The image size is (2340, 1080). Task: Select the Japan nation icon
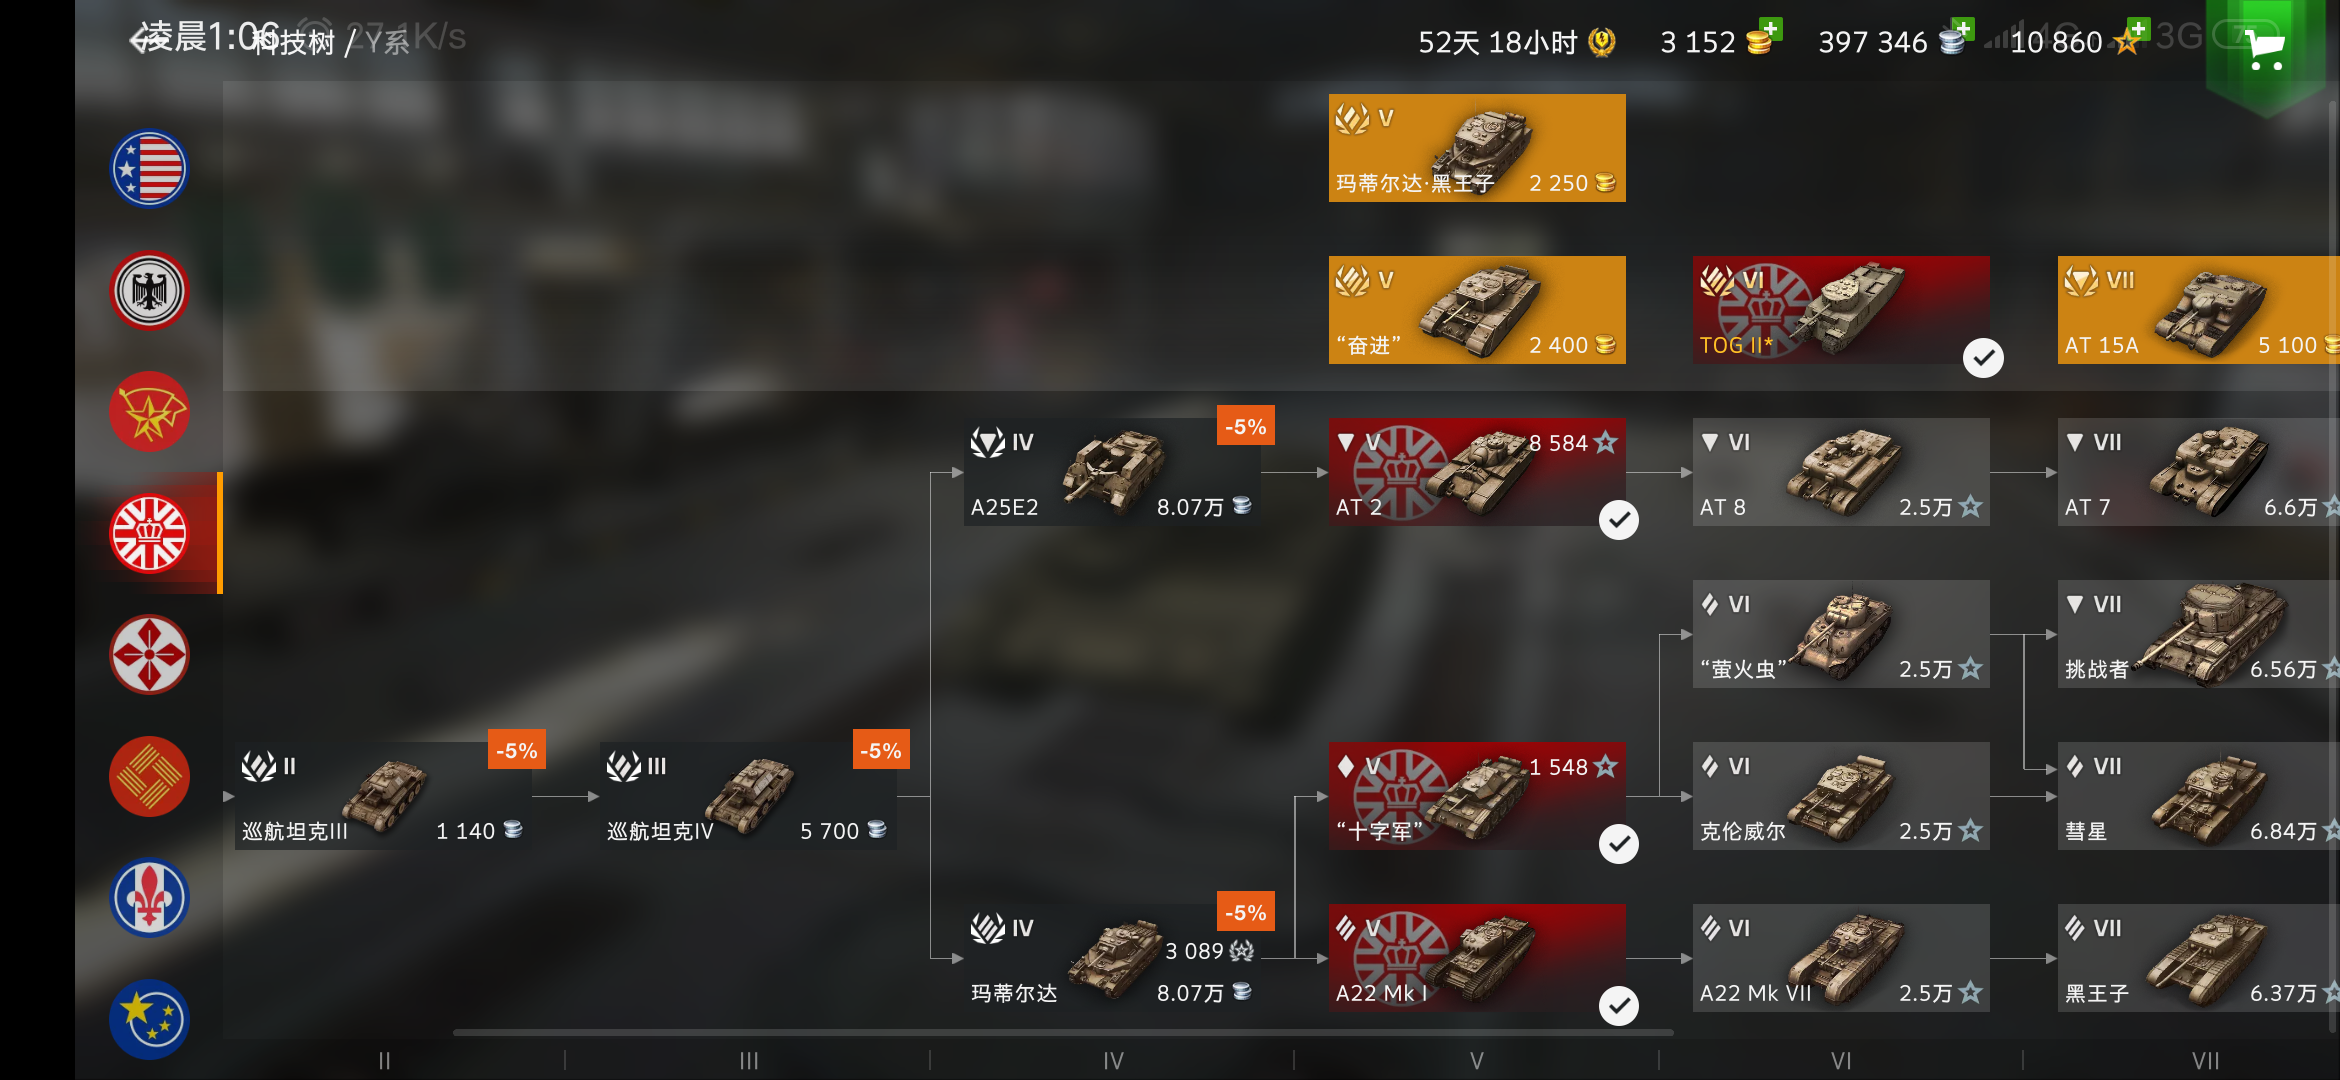(x=149, y=655)
